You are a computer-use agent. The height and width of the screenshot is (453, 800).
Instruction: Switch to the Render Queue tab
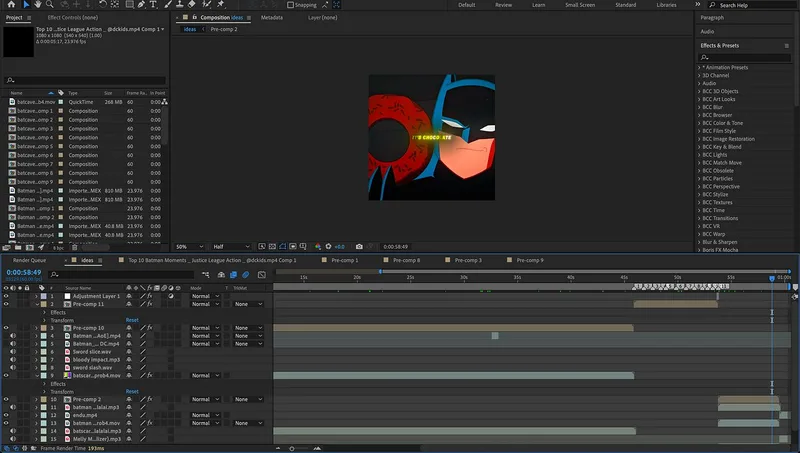[x=30, y=260]
